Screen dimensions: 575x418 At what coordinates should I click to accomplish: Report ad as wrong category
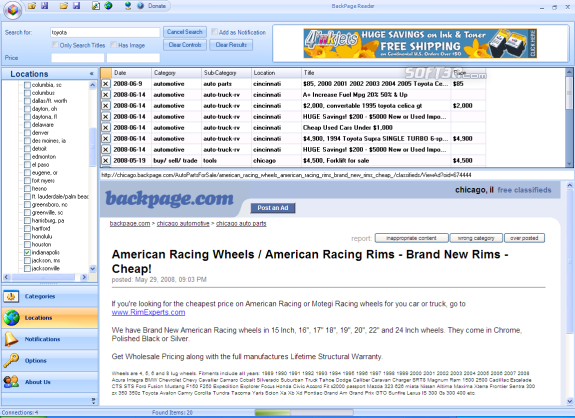[x=476, y=238]
